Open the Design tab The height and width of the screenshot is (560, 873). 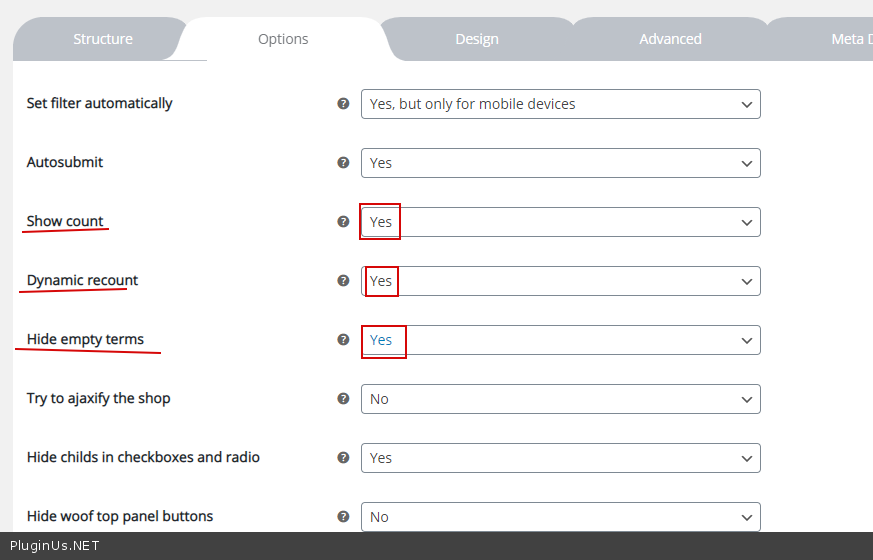tap(476, 39)
